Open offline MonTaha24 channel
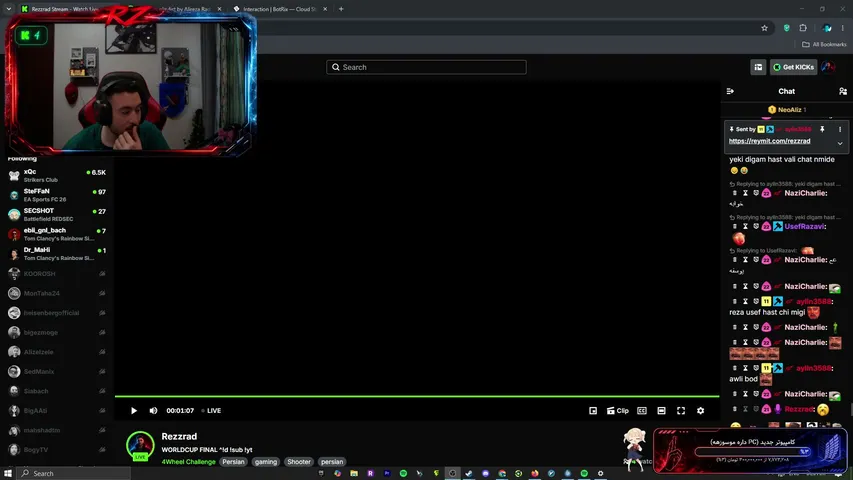Screen dimensions: 853x480 click(x=57, y=293)
